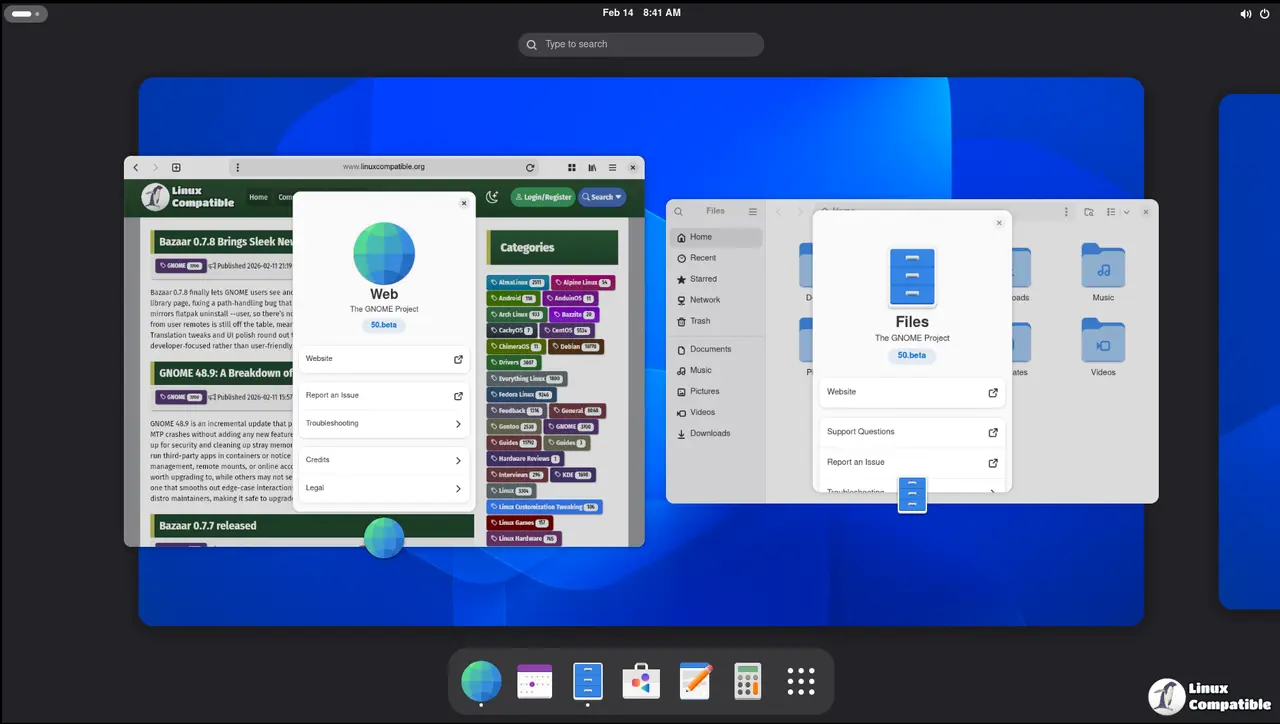Toggle dark mode moon icon on website
The height and width of the screenshot is (724, 1280).
pos(492,197)
